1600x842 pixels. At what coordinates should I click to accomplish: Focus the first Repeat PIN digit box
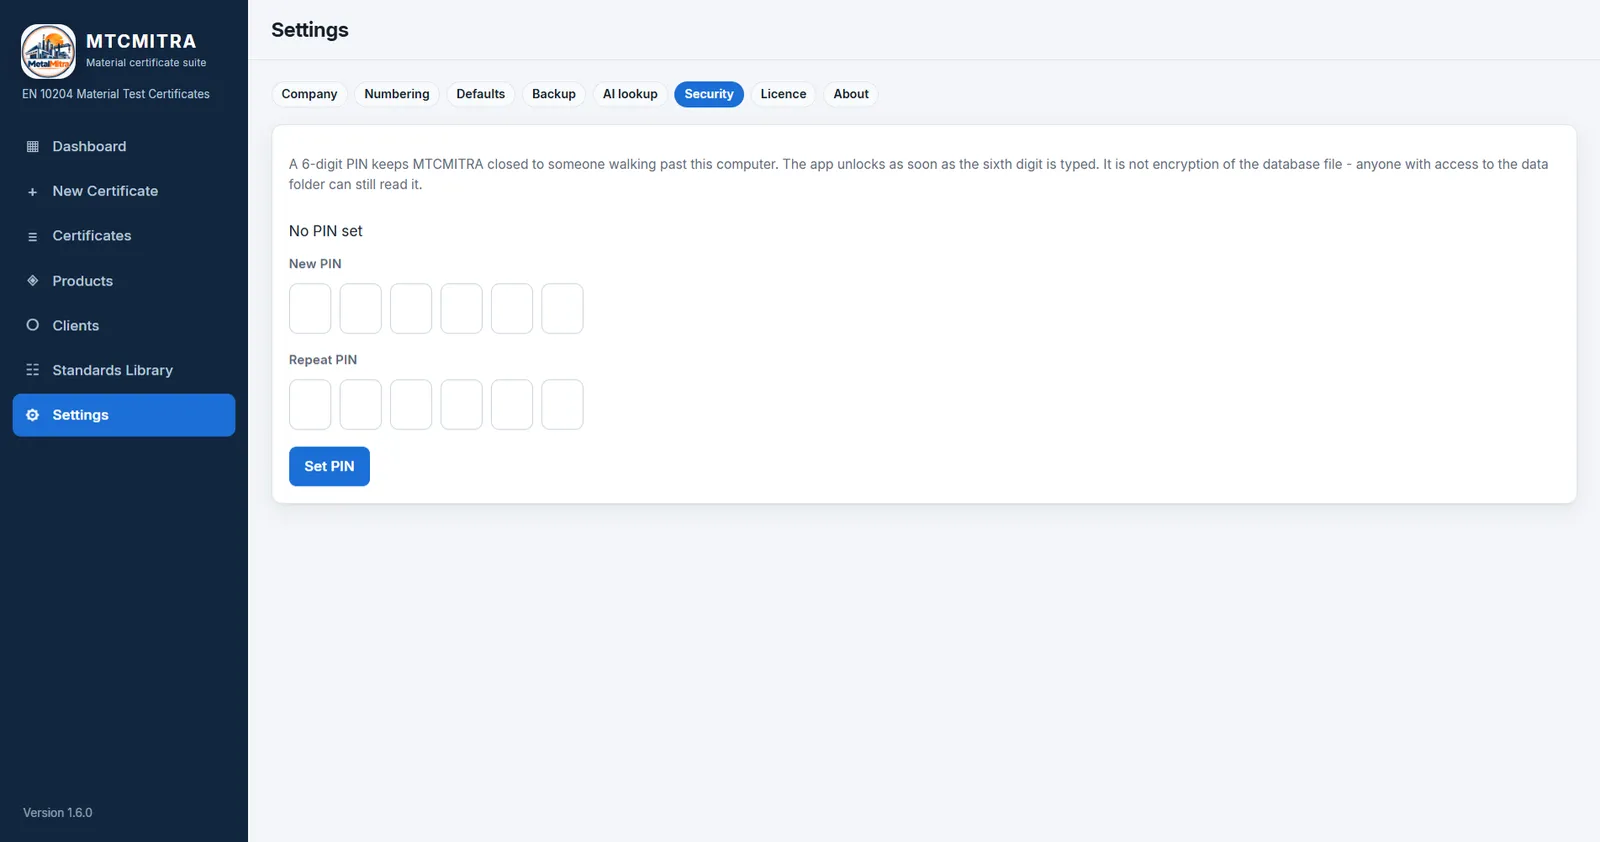click(x=310, y=405)
